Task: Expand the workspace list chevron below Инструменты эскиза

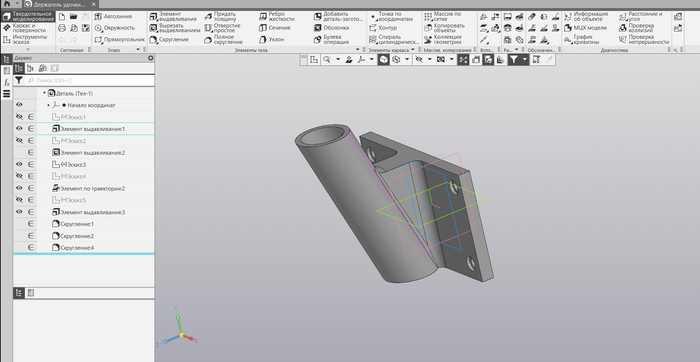Action: coord(28,50)
